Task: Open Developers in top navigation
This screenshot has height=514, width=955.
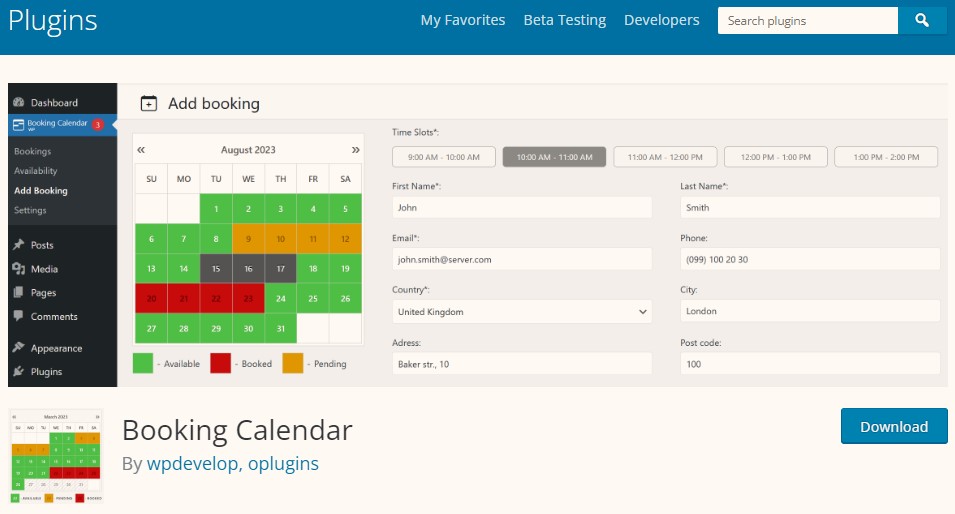Action: pos(661,20)
